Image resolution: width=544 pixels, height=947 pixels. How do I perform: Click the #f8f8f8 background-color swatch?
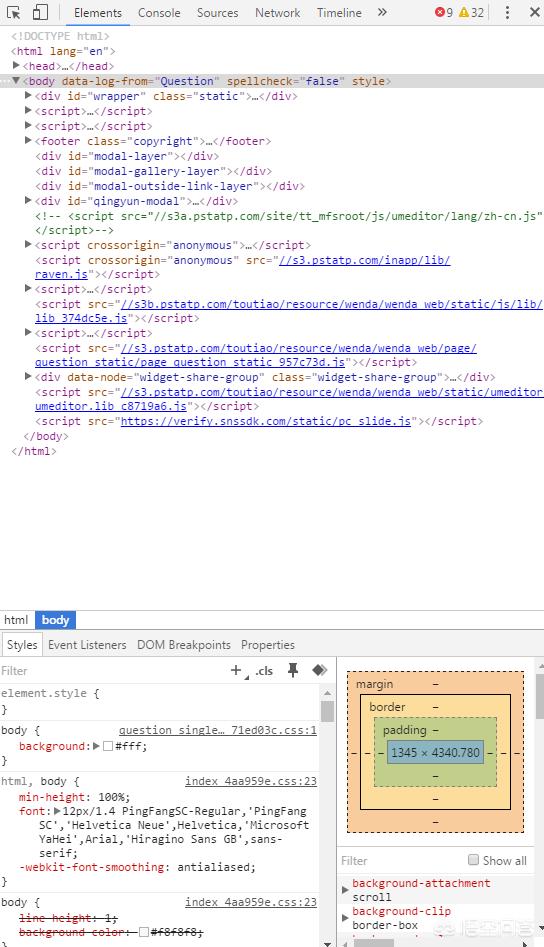(144, 933)
